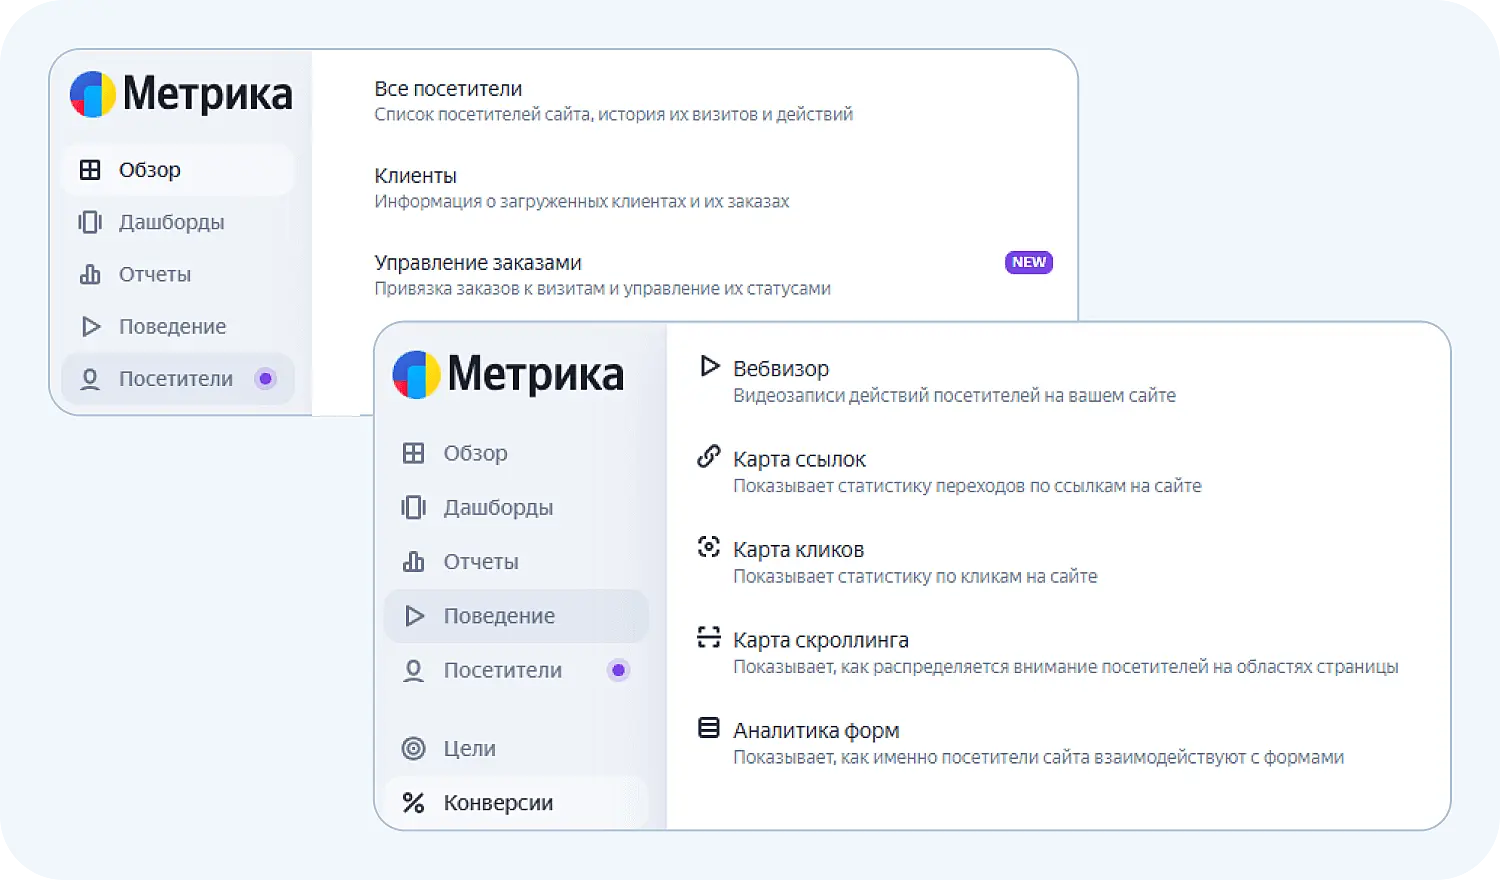Open the Карта ссылок chain-link icon

(709, 456)
